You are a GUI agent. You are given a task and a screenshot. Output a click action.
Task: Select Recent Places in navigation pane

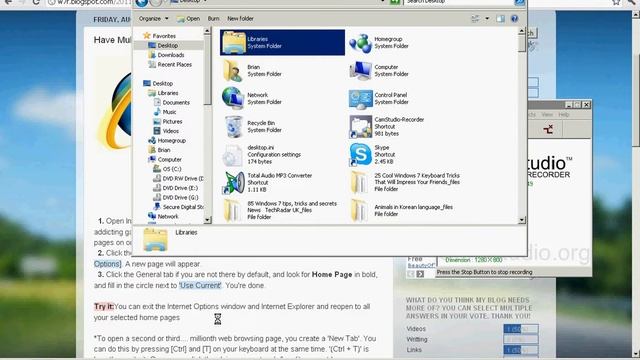click(170, 64)
